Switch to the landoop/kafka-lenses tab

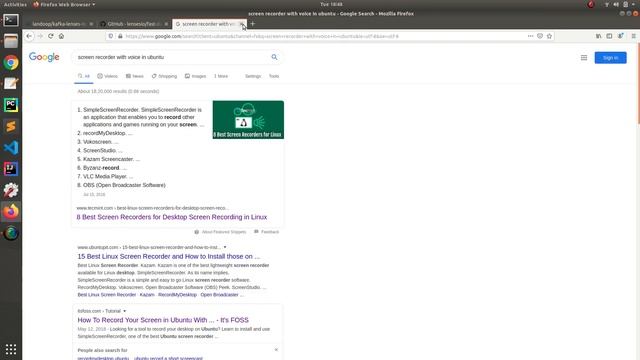(x=59, y=24)
